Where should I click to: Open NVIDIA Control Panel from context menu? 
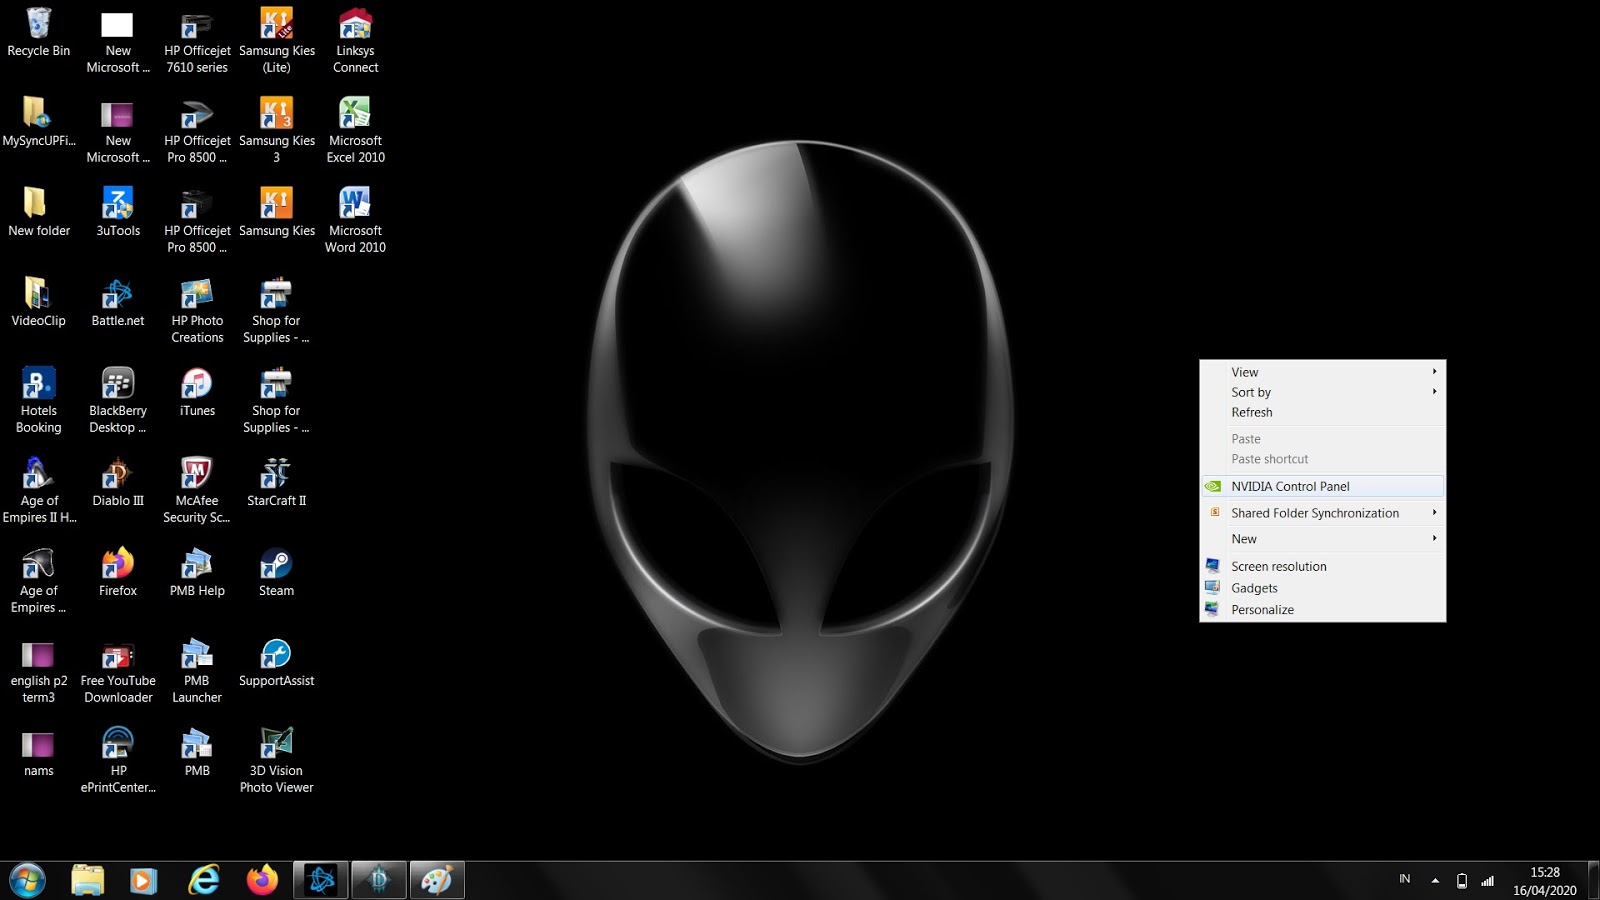(x=1322, y=486)
